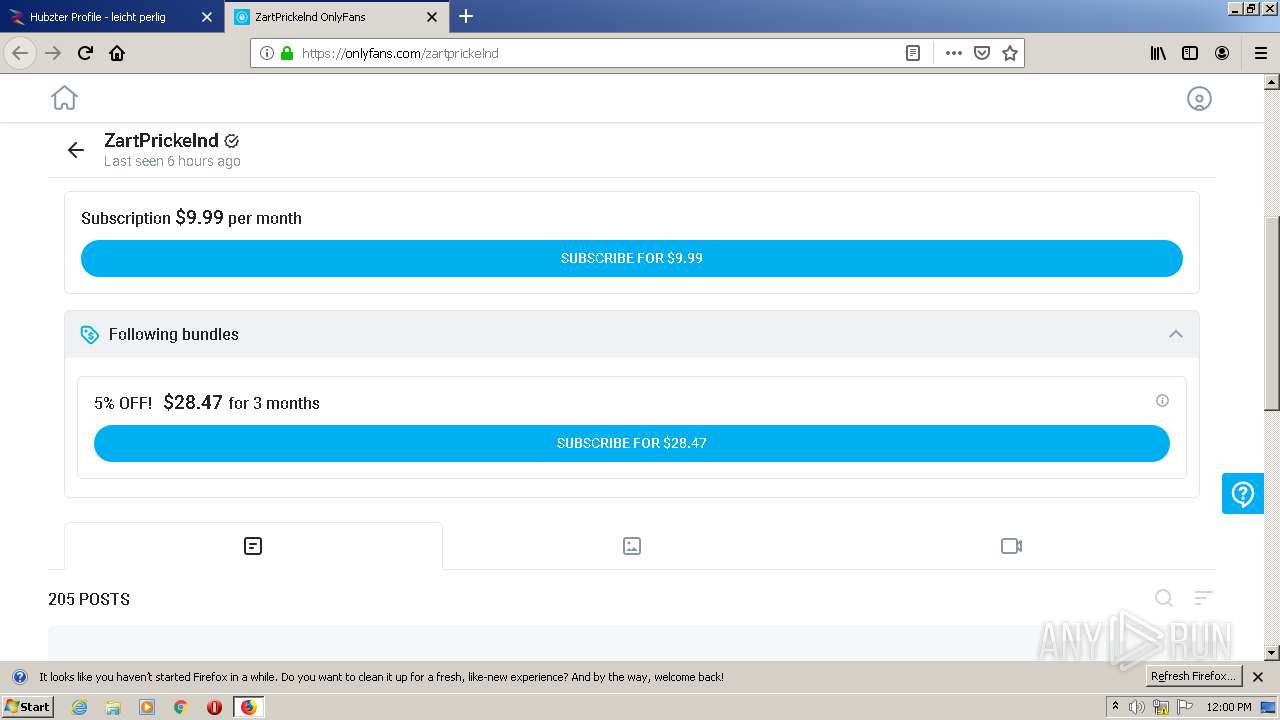This screenshot has width=1280, height=720.
Task: Switch to posts feed tab
Action: tap(253, 546)
